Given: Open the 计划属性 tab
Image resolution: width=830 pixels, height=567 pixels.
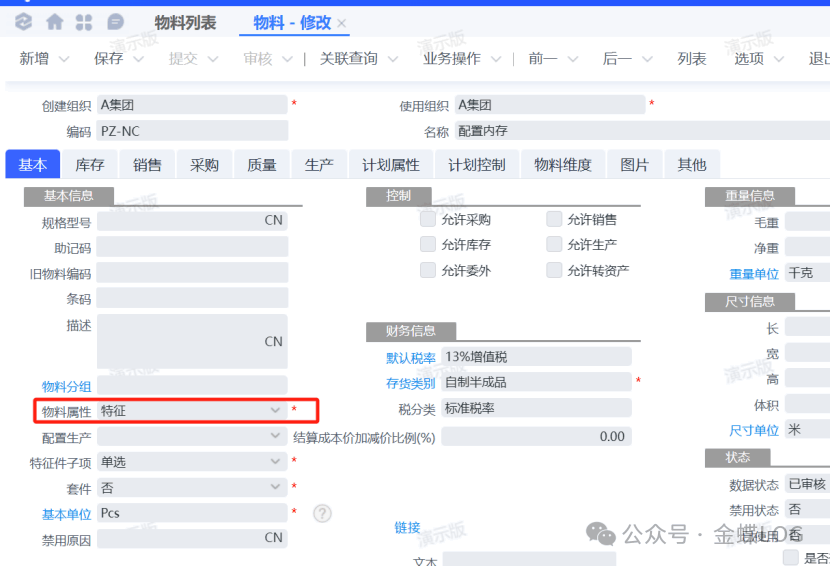Looking at the screenshot, I should pyautogui.click(x=391, y=165).
